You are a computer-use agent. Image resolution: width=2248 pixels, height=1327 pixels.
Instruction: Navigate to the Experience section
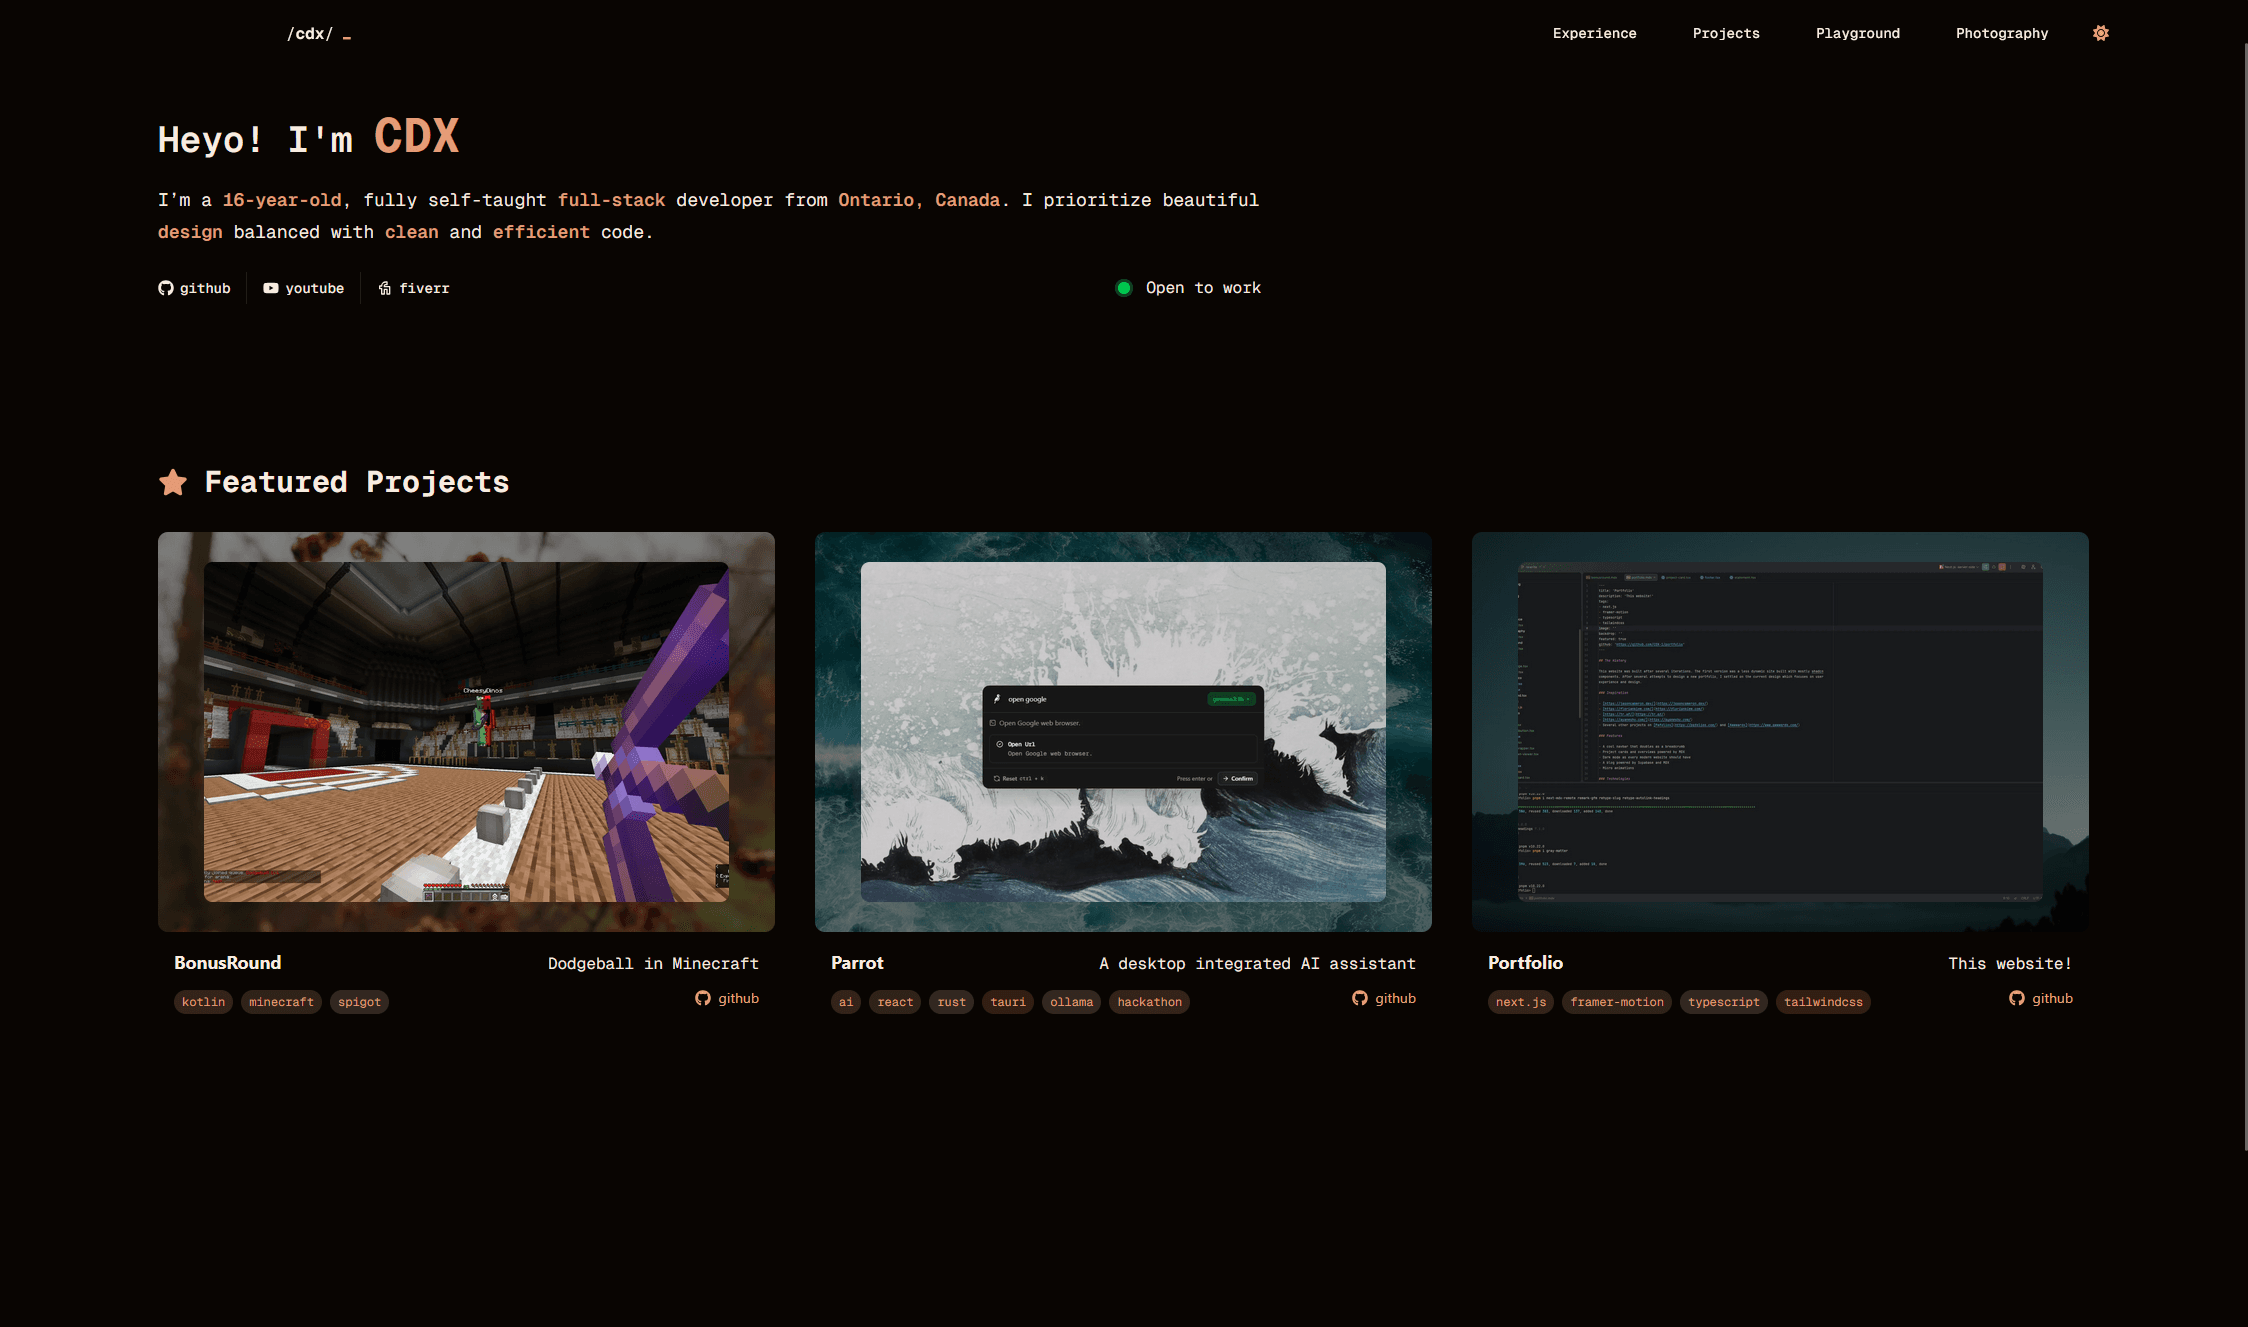click(1594, 33)
